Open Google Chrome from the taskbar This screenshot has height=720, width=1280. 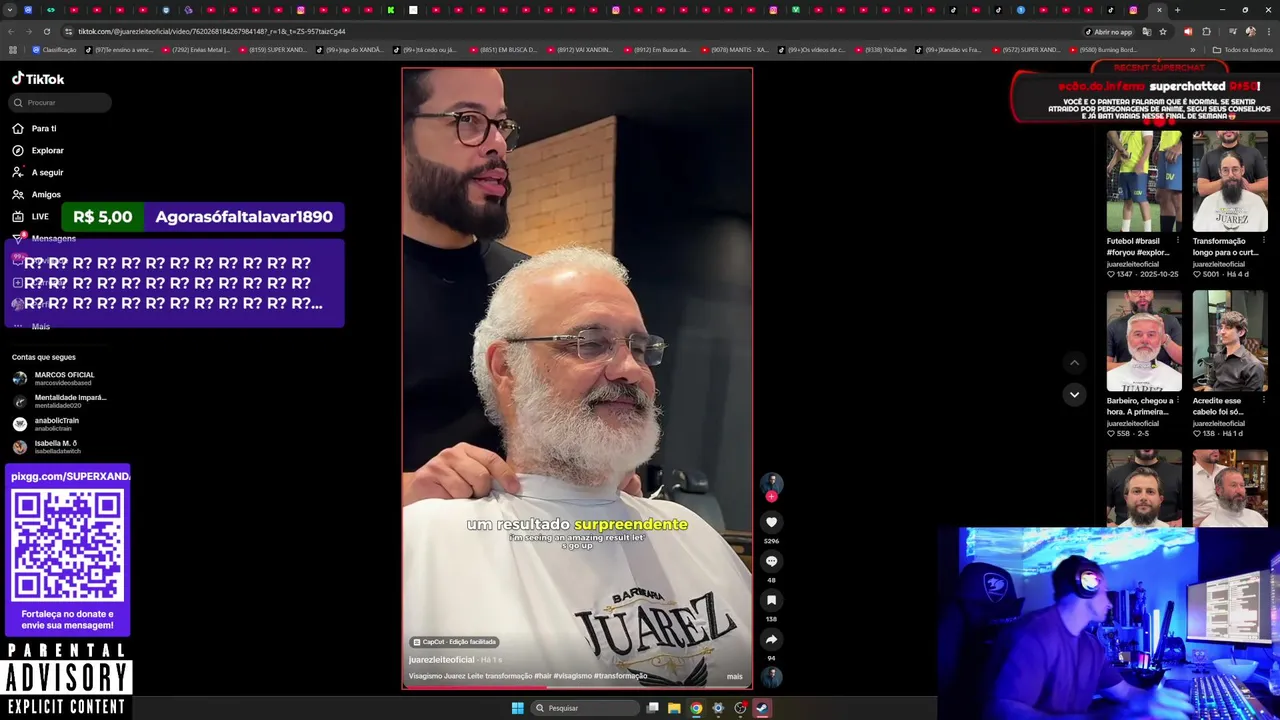click(x=696, y=708)
